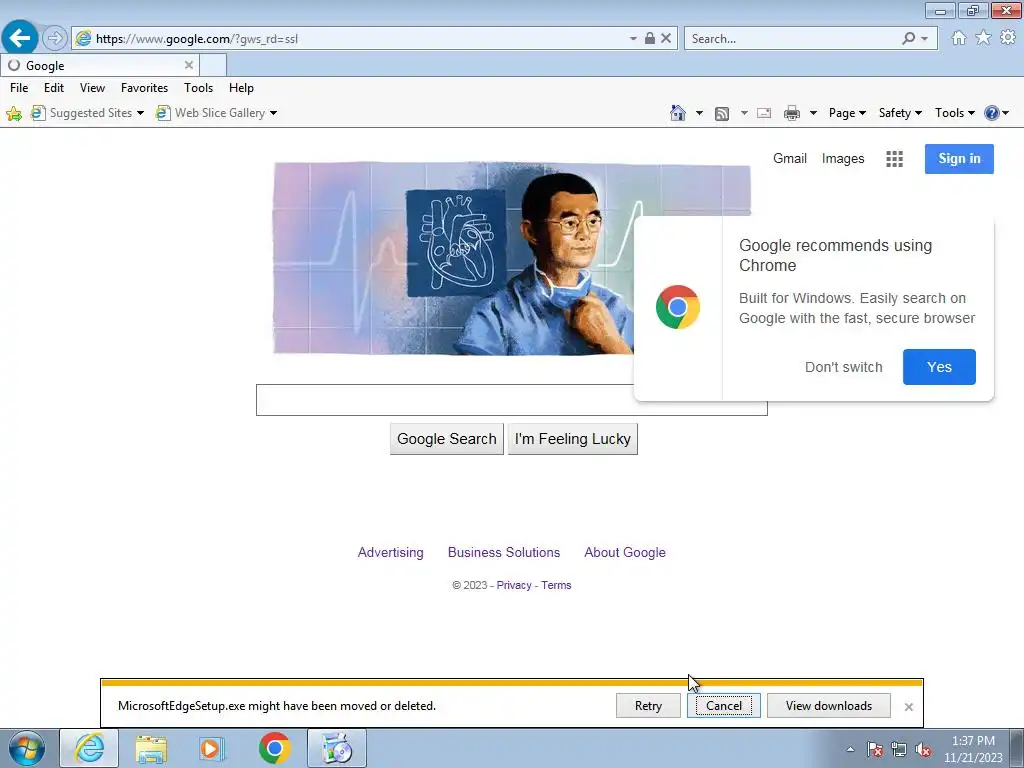Click the security lock icon in address bar
The image size is (1024, 768).
(x=650, y=39)
